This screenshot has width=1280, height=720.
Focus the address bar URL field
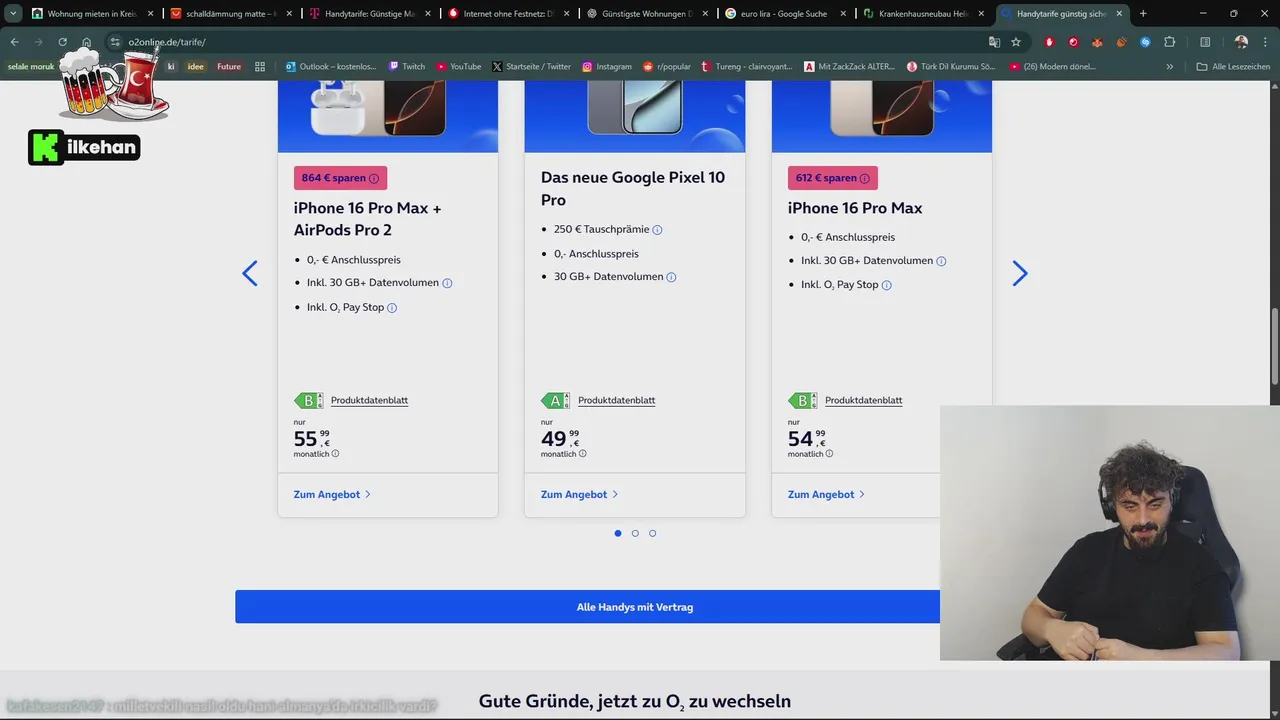550,42
